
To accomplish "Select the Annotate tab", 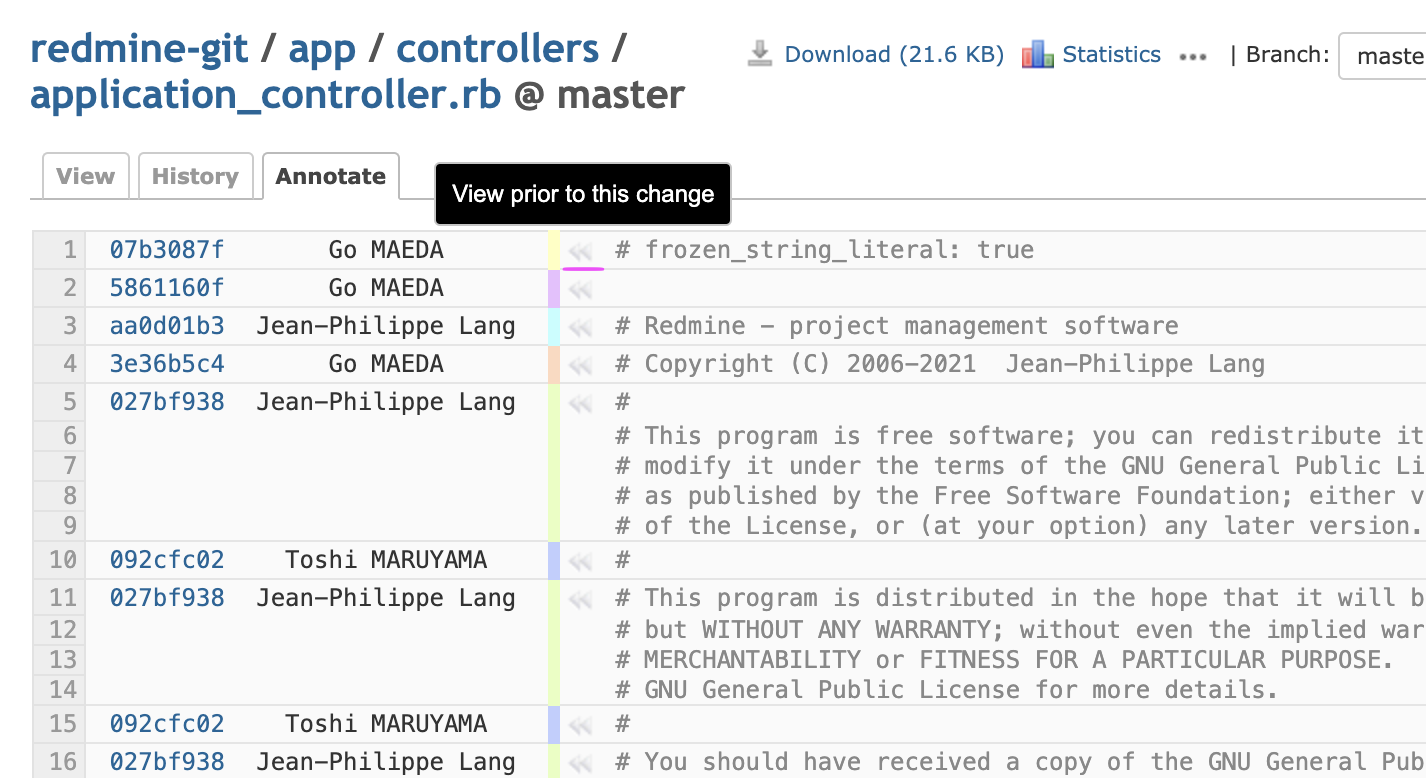I will point(331,176).
